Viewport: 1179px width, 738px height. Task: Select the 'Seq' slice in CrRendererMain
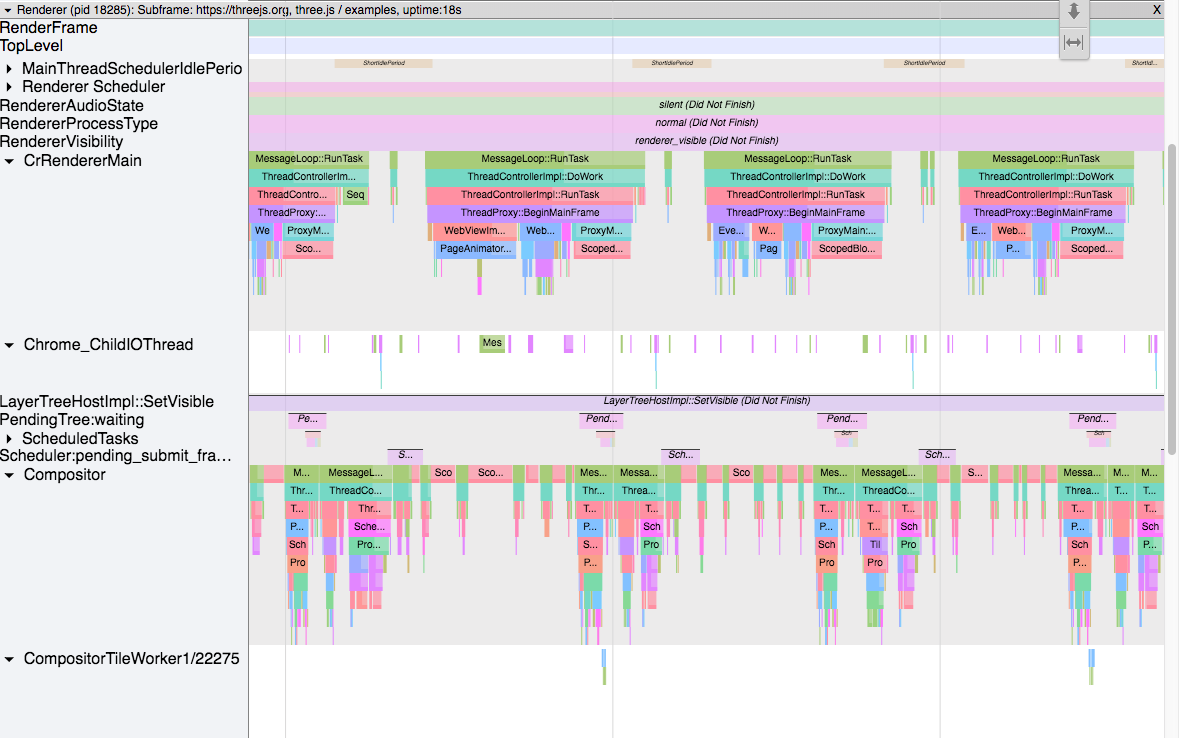tap(355, 195)
